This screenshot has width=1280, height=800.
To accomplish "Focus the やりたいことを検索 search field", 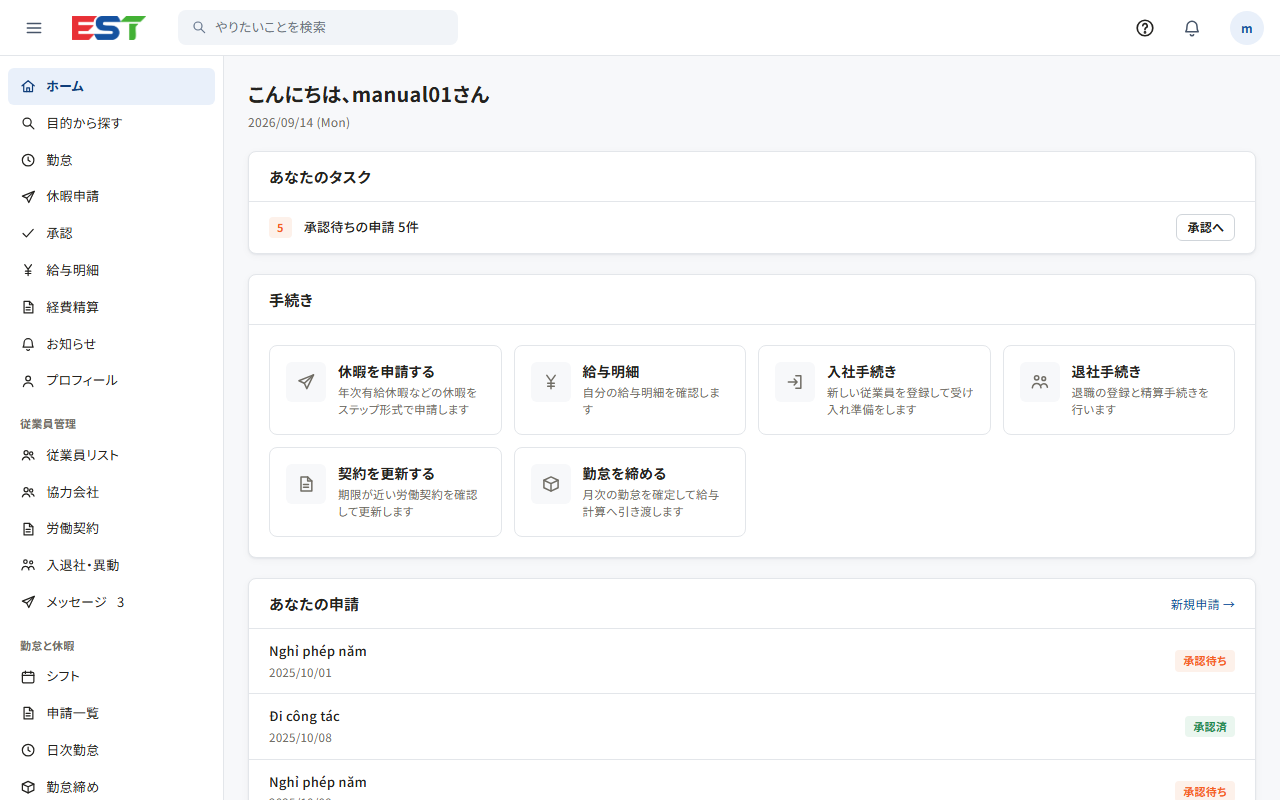I will coord(318,28).
